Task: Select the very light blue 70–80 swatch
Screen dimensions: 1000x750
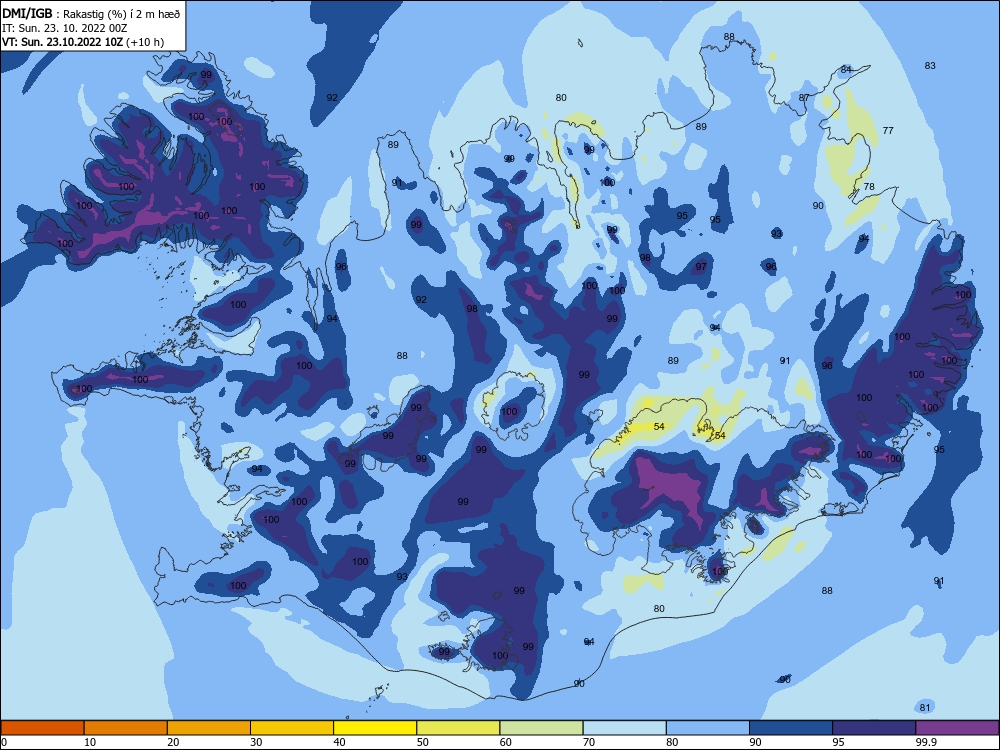Action: [625, 728]
